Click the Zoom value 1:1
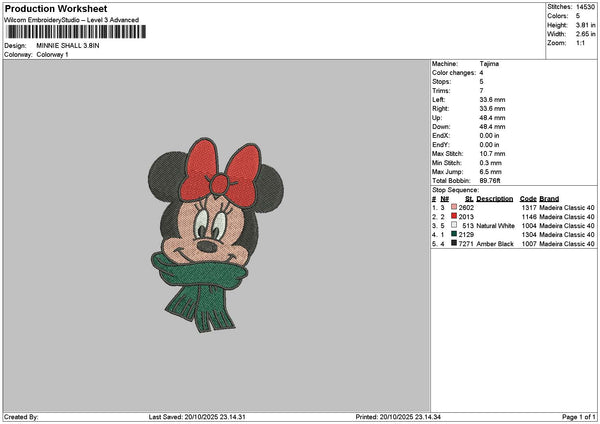Screen dimensions: 600x424 pyautogui.click(x=580, y=43)
